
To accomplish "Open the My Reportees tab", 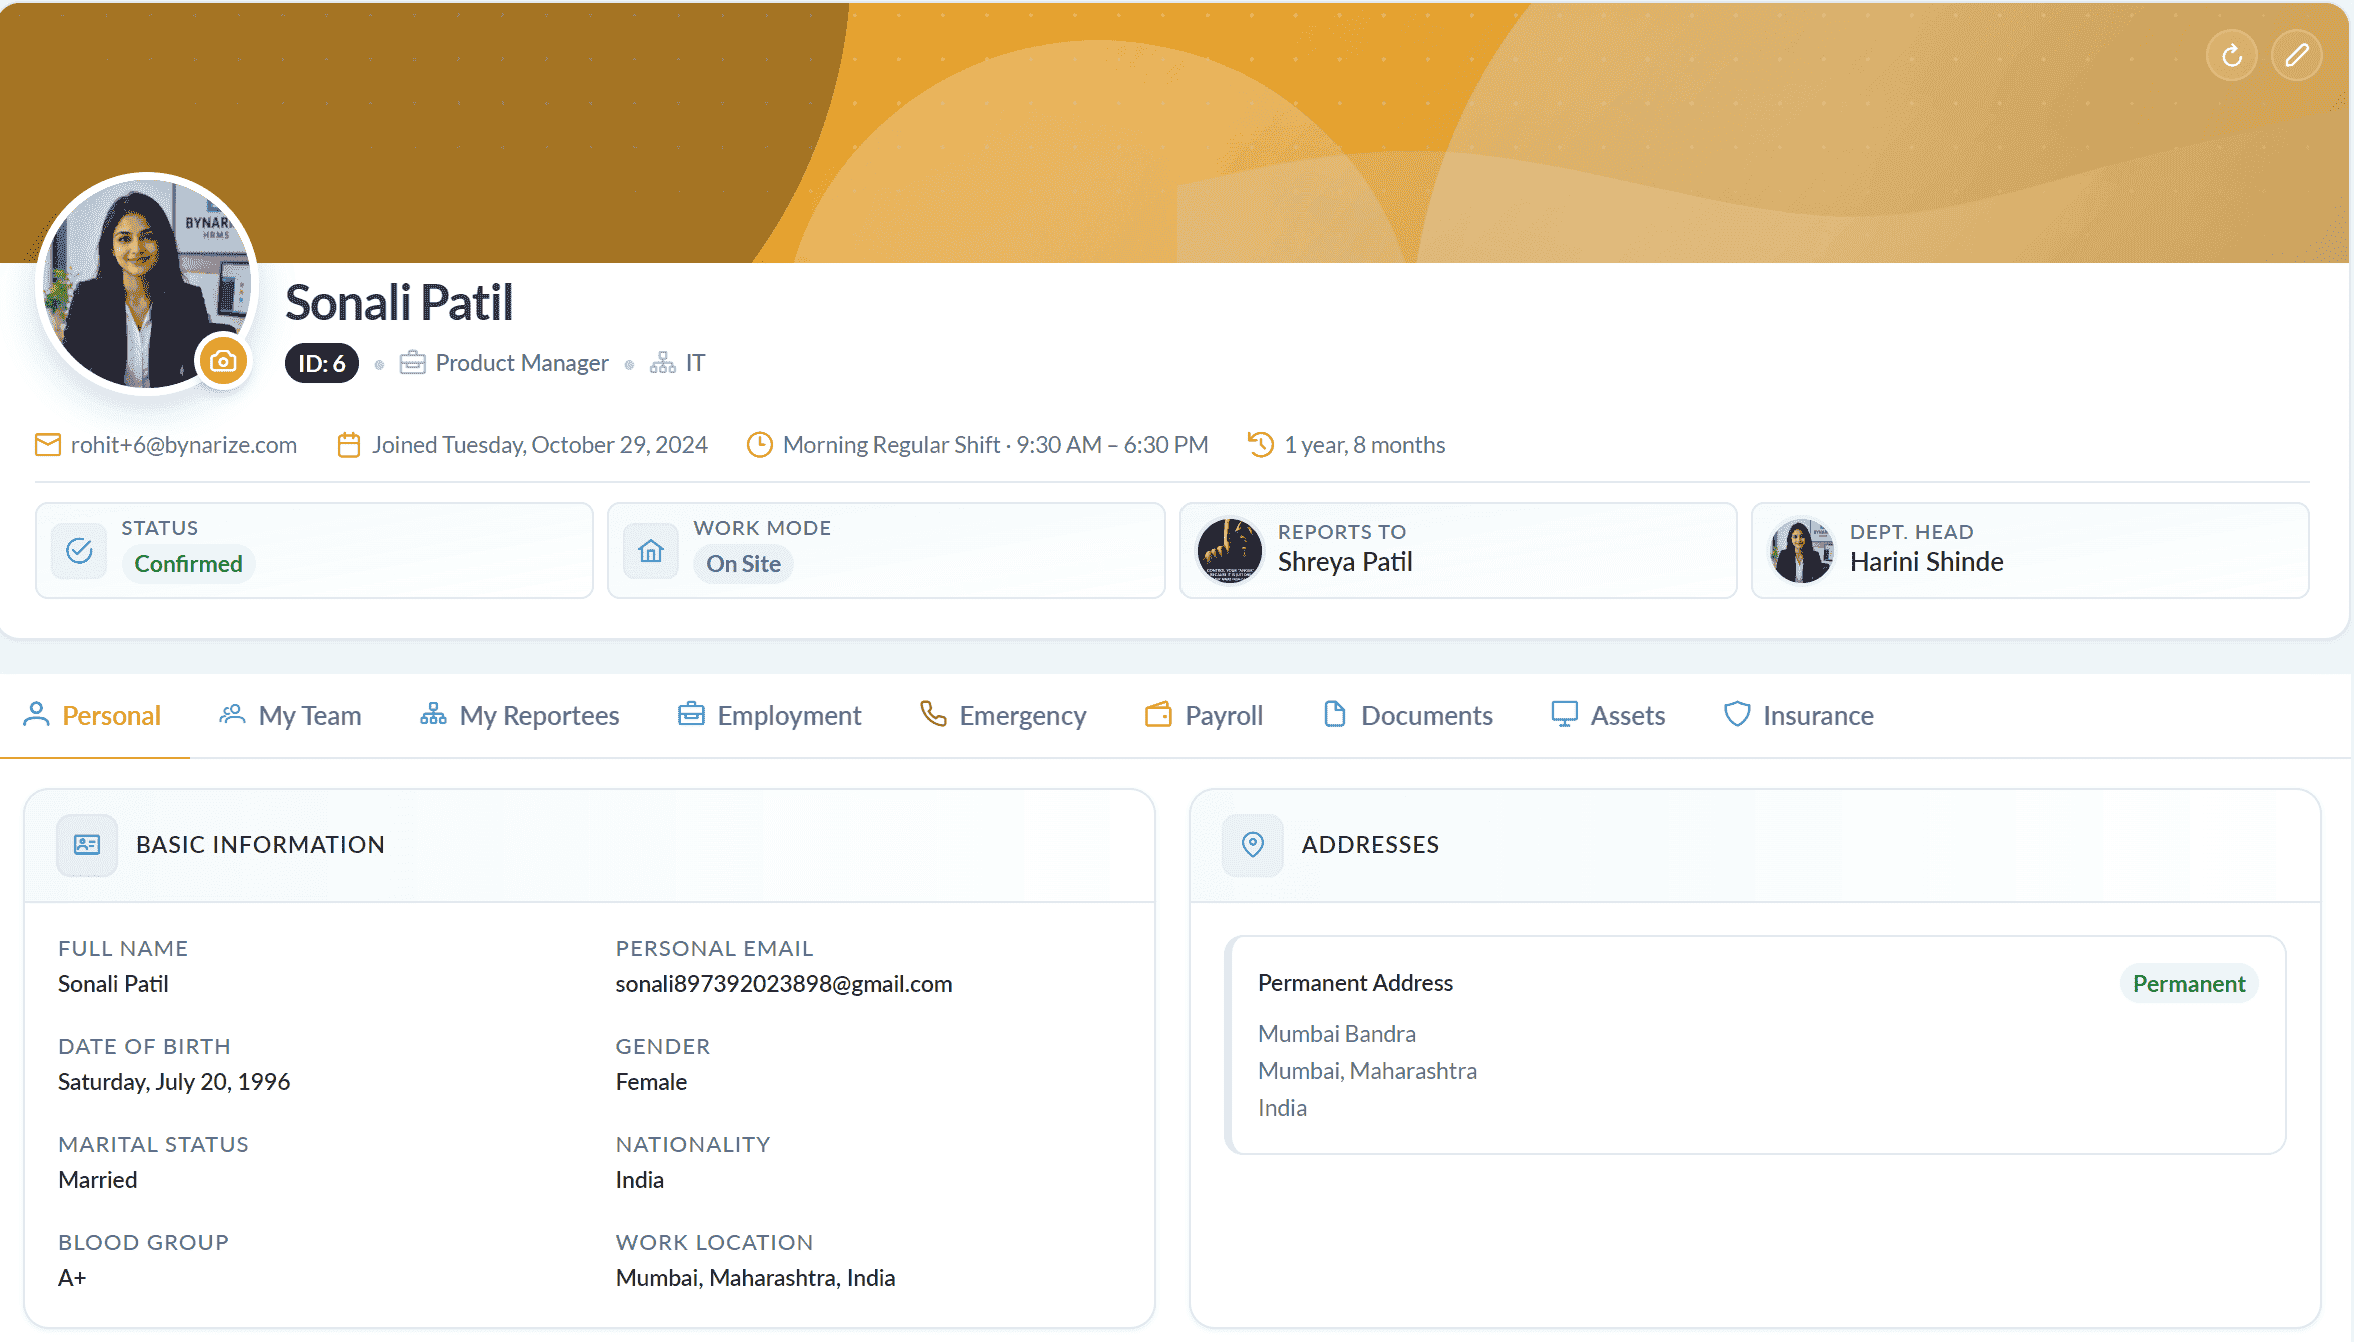I will (x=520, y=716).
